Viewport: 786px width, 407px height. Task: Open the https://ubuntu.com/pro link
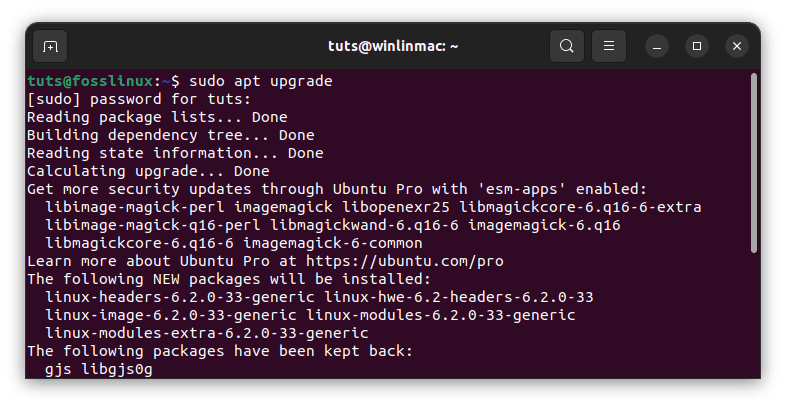coord(405,261)
